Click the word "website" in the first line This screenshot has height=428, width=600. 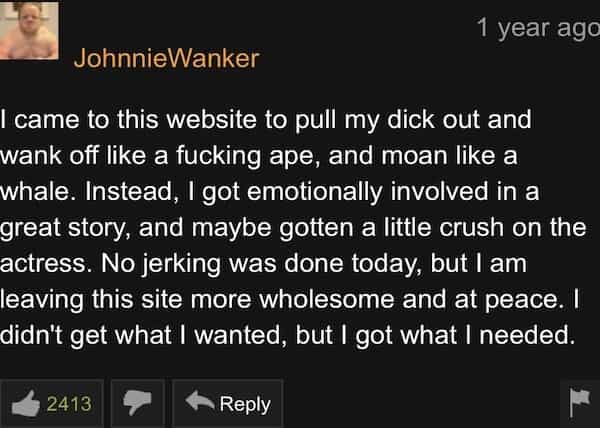tap(212, 120)
